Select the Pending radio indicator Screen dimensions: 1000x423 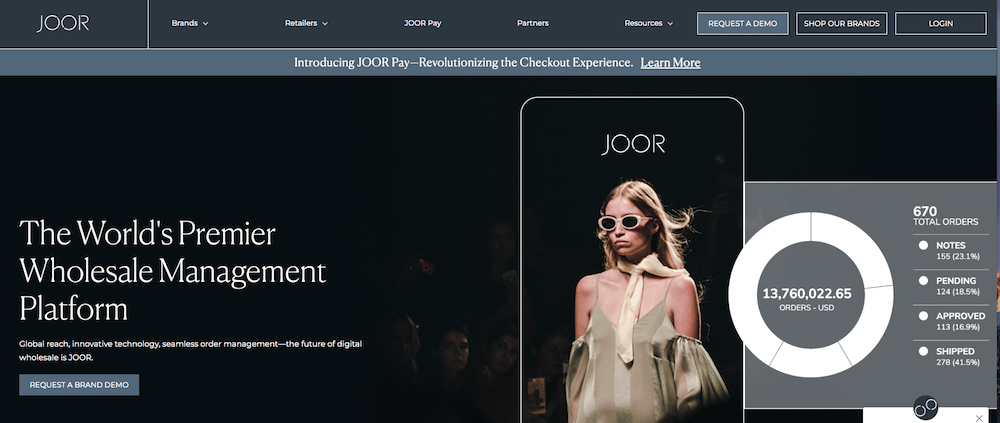(923, 280)
